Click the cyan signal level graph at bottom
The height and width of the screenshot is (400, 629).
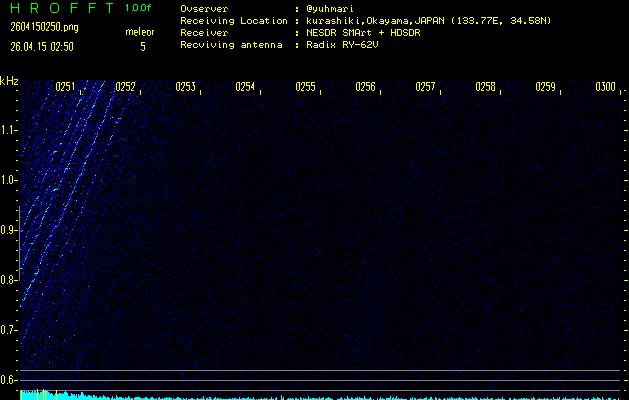click(x=40, y=395)
